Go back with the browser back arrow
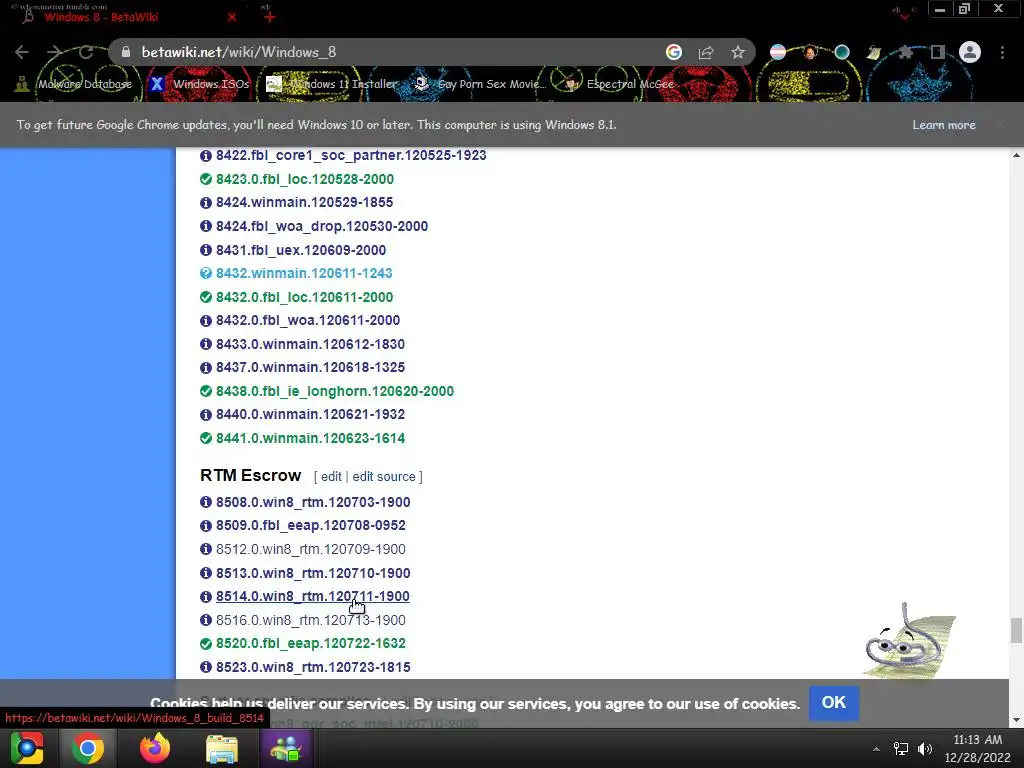 coord(22,52)
